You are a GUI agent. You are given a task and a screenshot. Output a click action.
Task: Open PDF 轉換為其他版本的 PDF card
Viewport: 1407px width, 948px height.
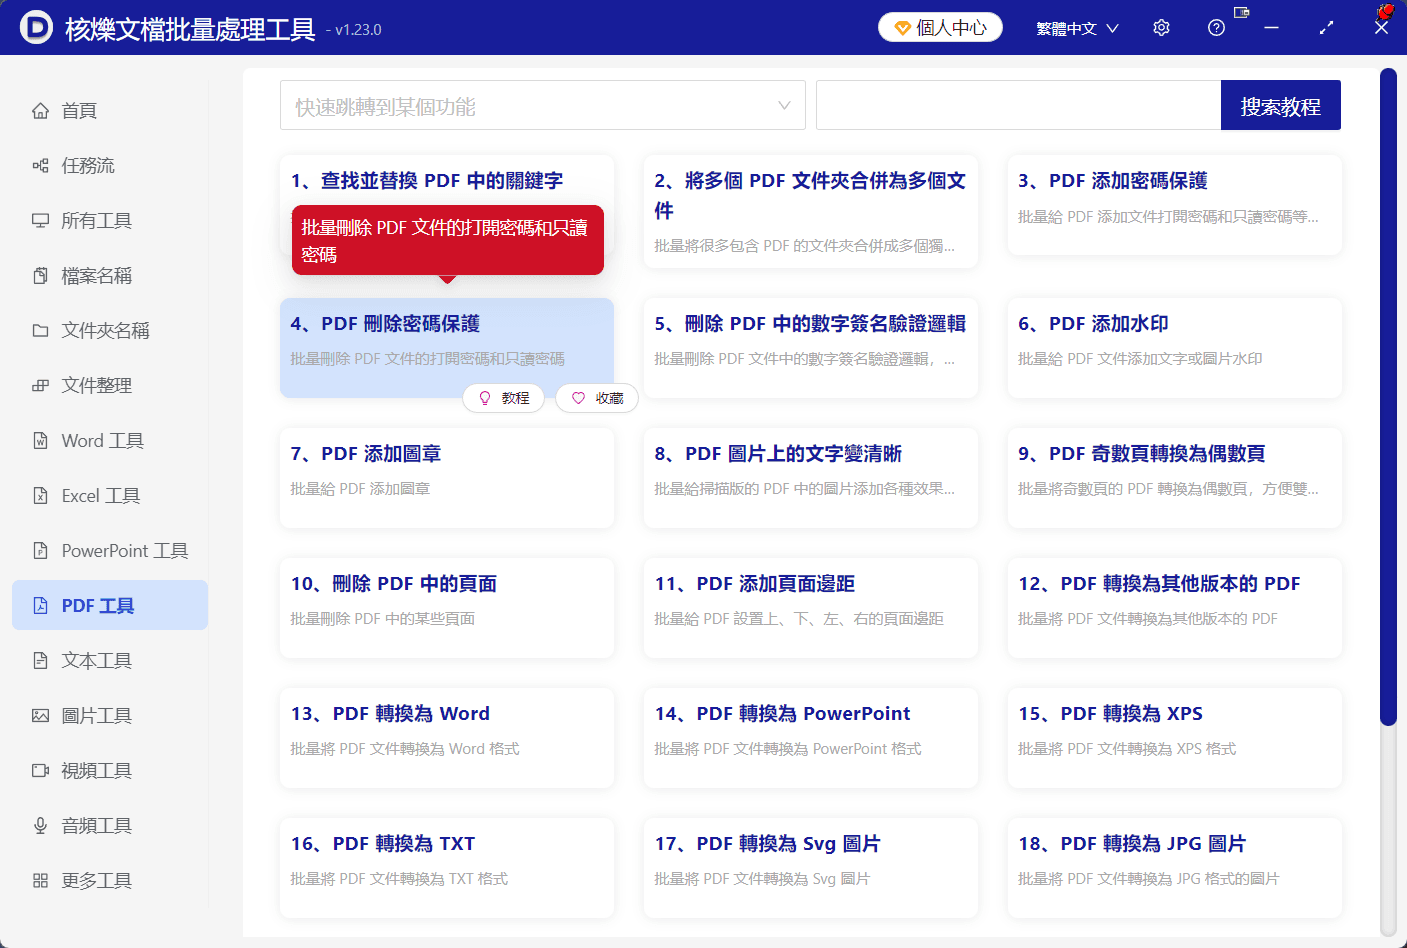pos(1175,608)
